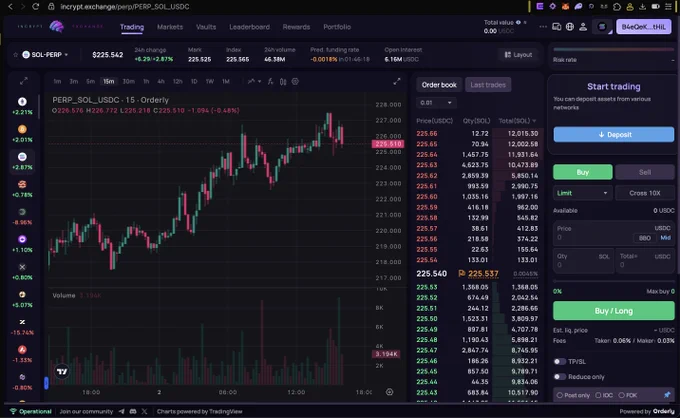The height and width of the screenshot is (418, 680).
Task: Select the Ethereum market in the sidebar
Action: [22, 106]
